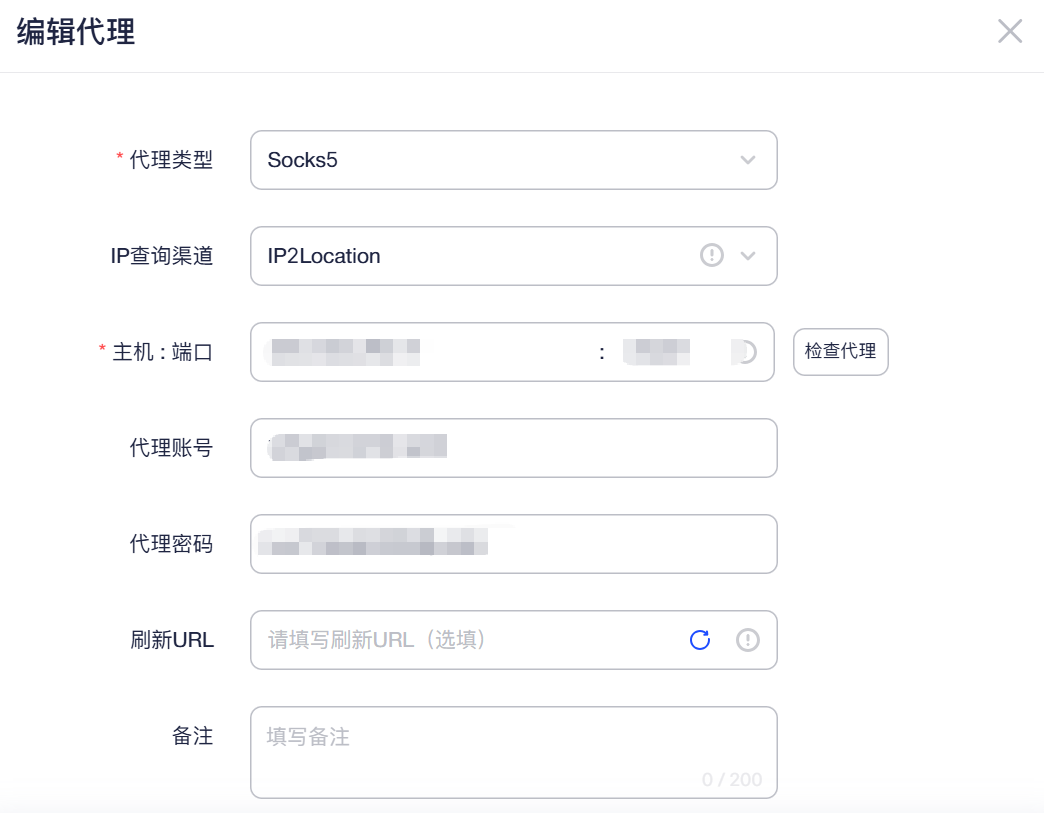Click the 检查代理 button
The height and width of the screenshot is (813, 1044).
(840, 352)
